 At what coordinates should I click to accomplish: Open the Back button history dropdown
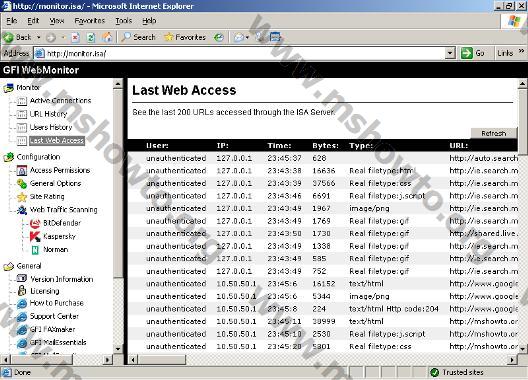point(38,37)
